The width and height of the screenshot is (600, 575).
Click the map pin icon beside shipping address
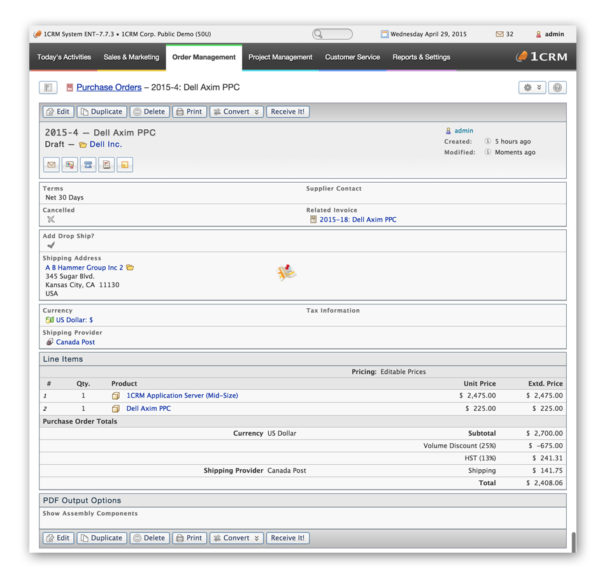tap(287, 272)
